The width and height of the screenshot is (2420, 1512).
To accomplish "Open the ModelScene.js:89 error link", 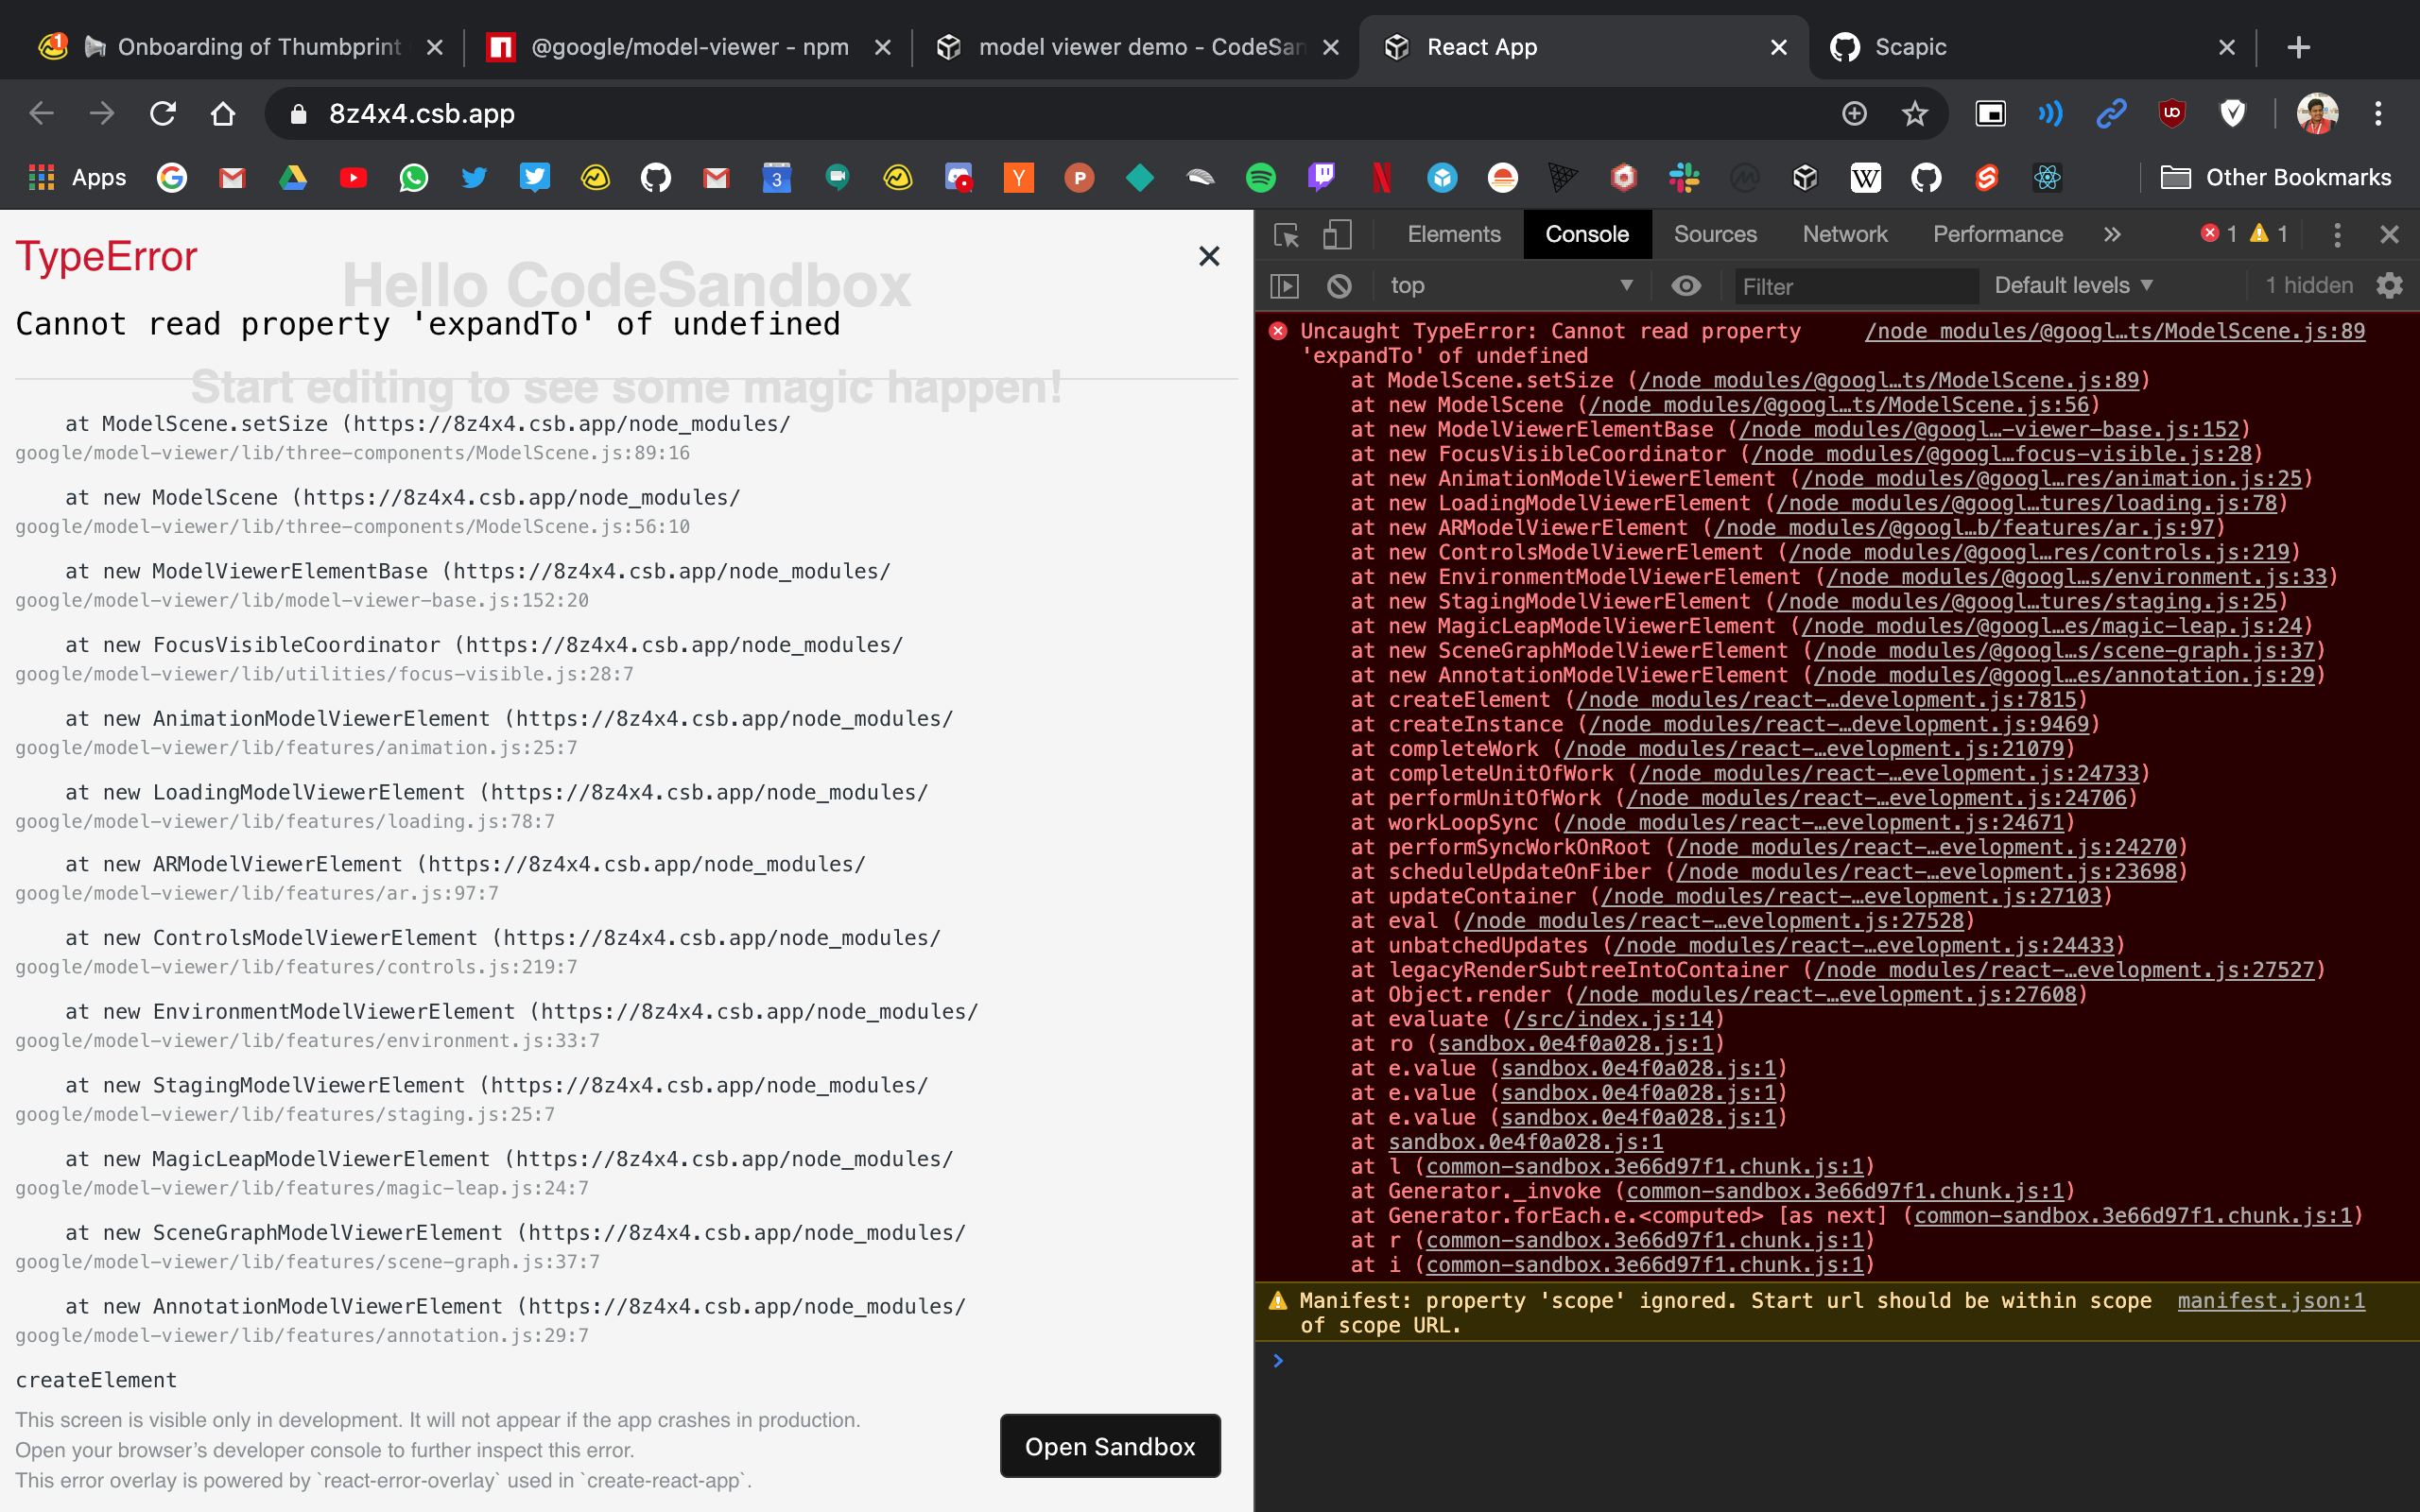I will point(2113,330).
